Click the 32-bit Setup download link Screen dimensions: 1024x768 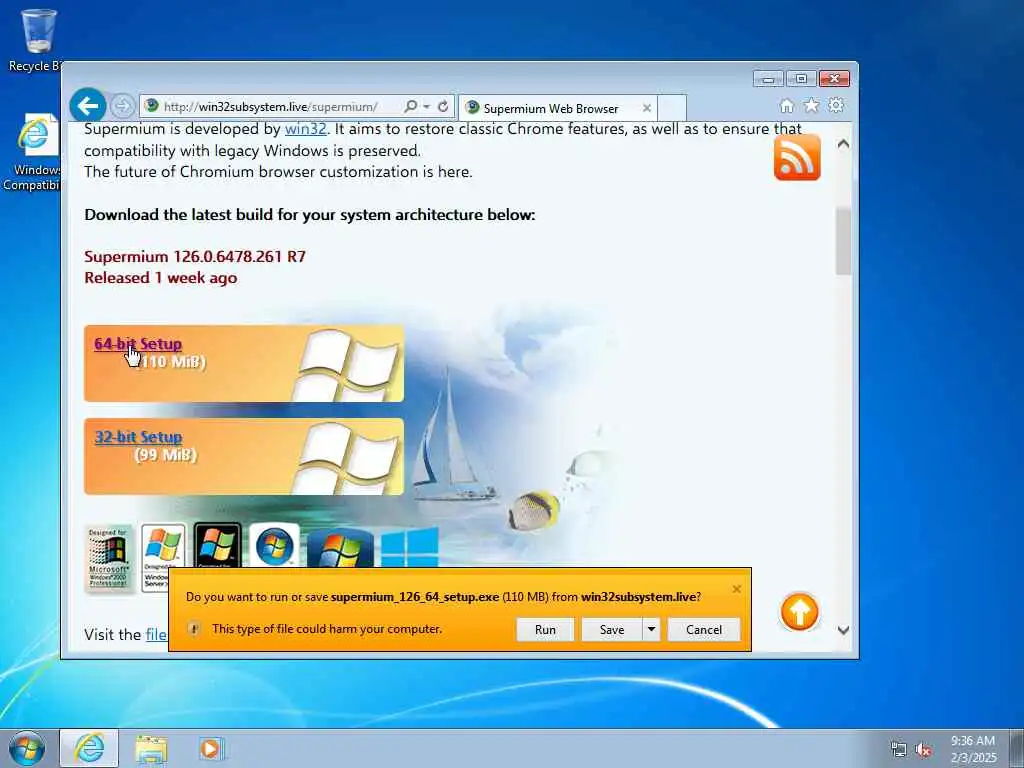click(138, 437)
